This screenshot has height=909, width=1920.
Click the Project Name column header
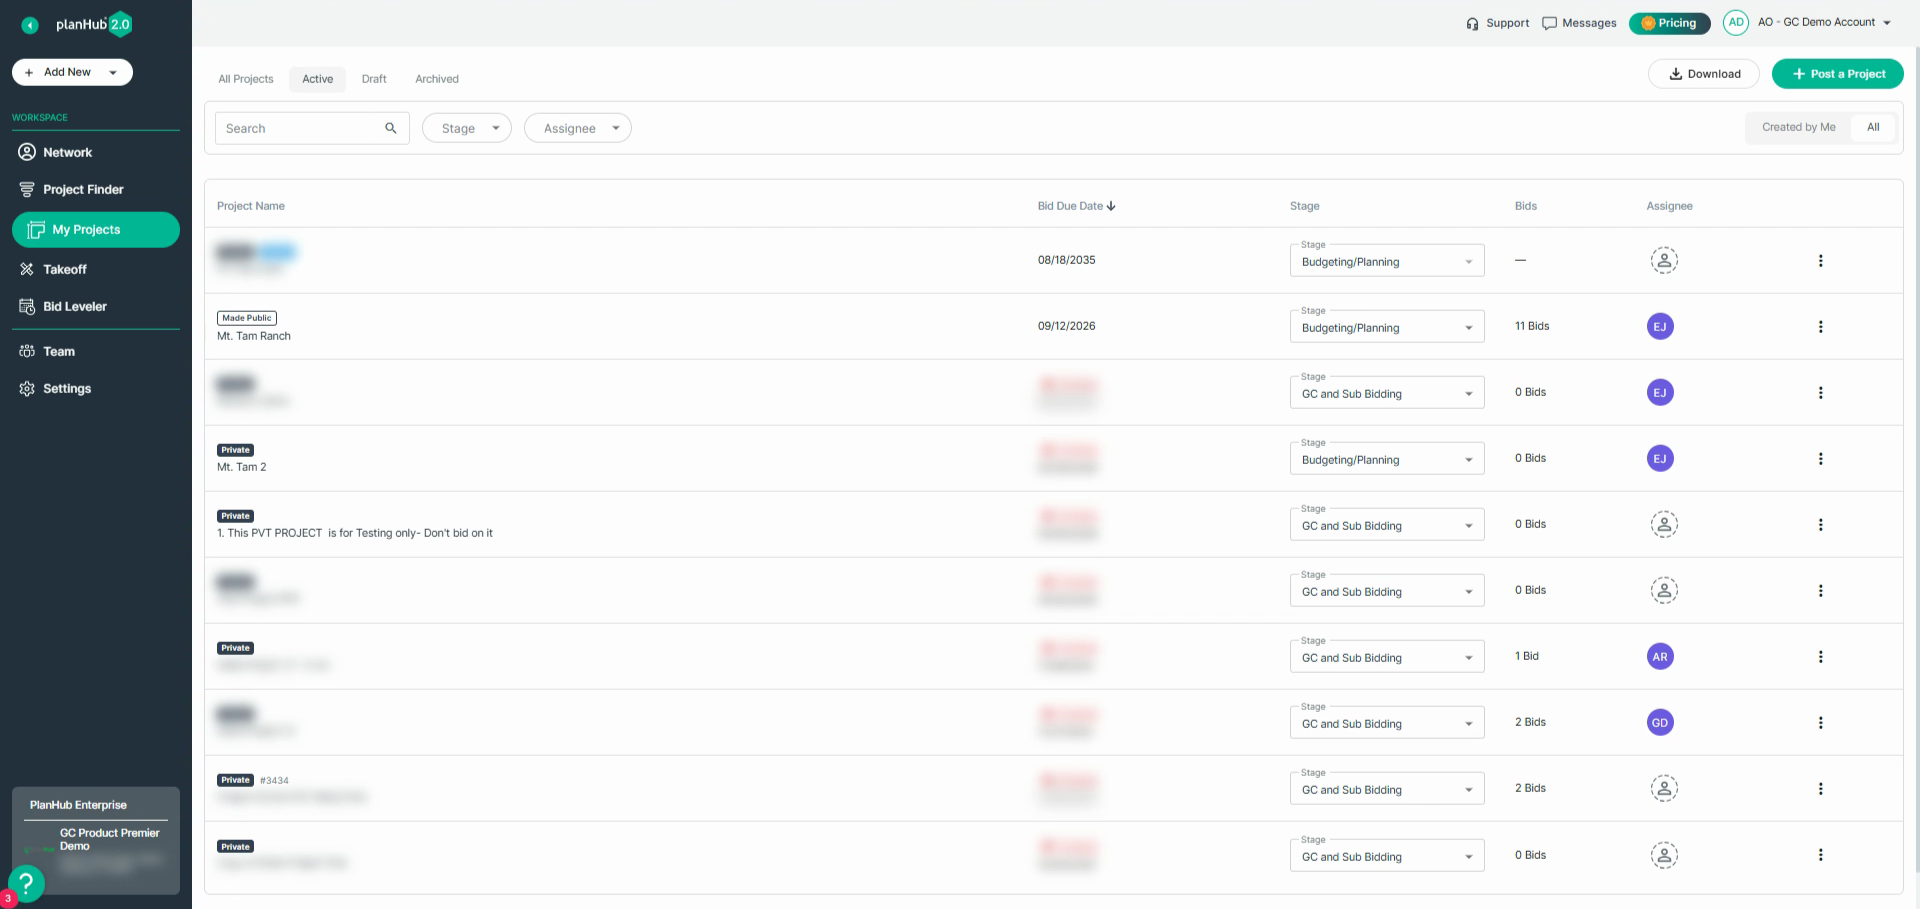pos(251,206)
